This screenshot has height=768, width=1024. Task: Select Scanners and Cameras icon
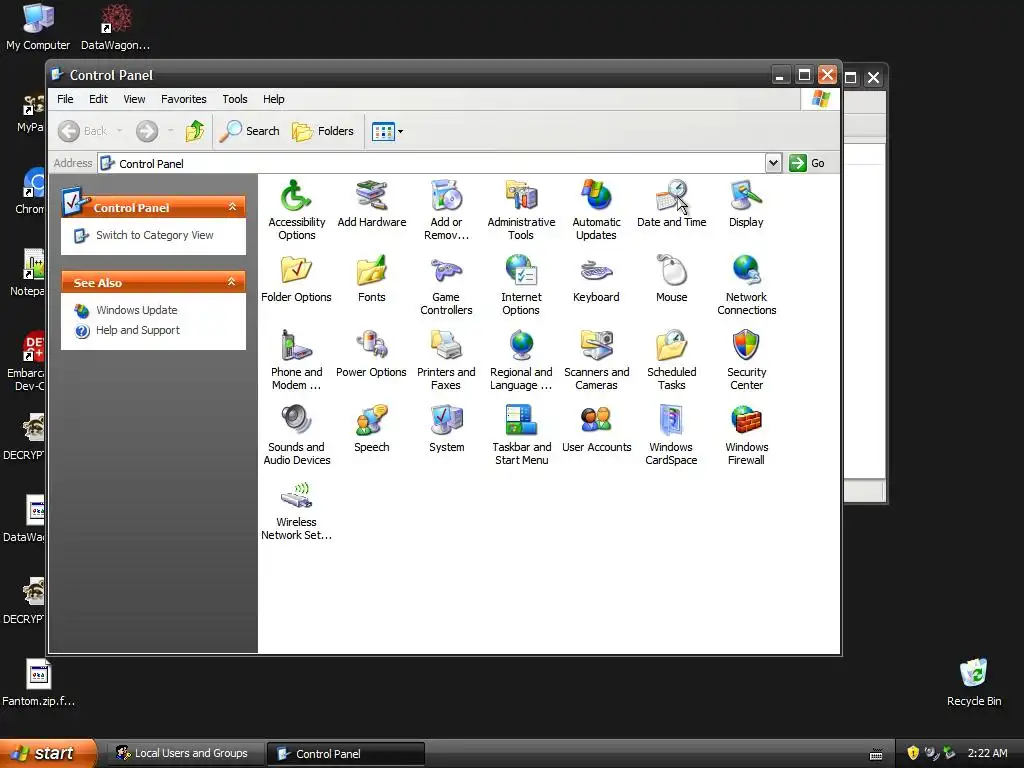[596, 360]
